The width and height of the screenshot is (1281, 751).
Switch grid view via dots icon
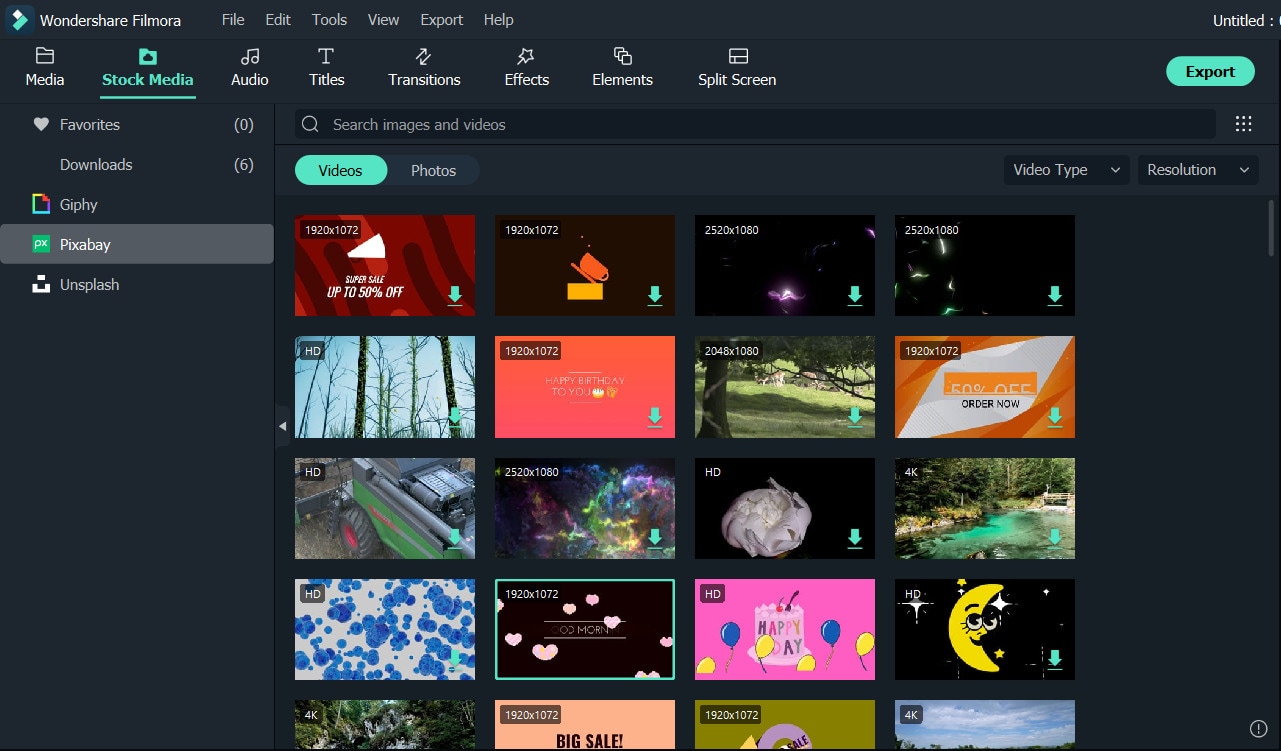coord(1243,124)
